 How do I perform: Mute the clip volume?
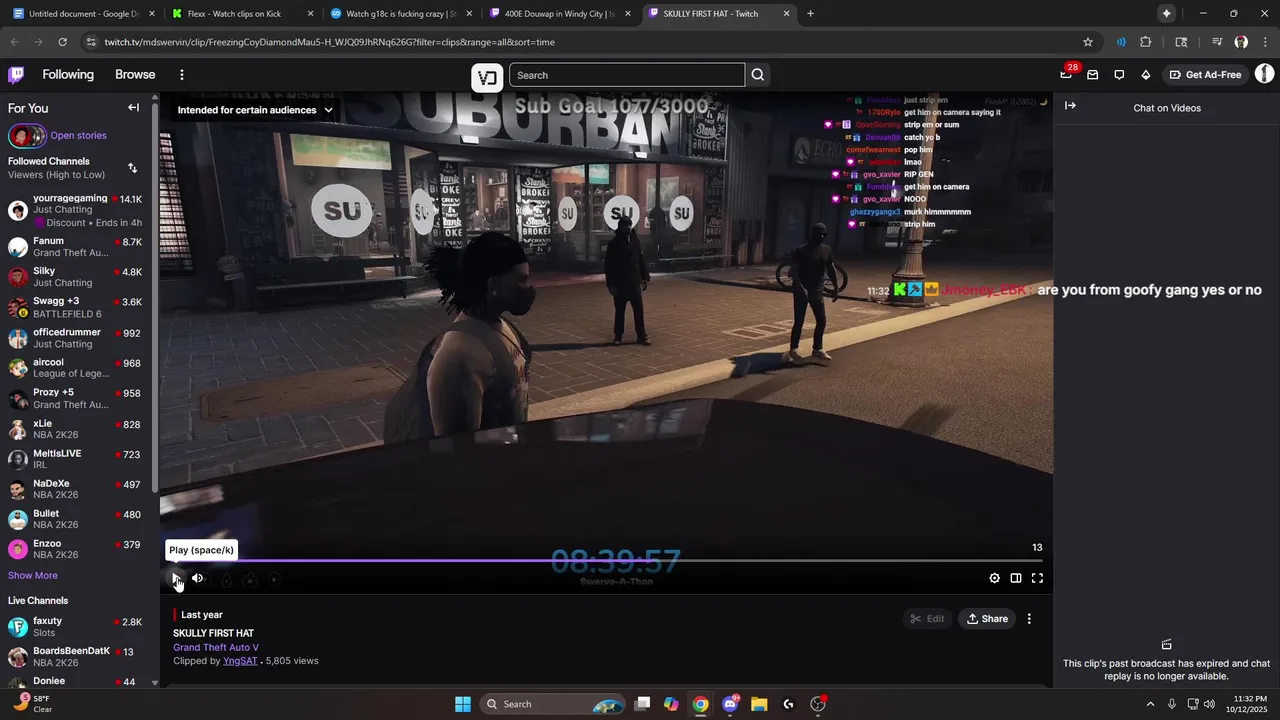click(198, 578)
